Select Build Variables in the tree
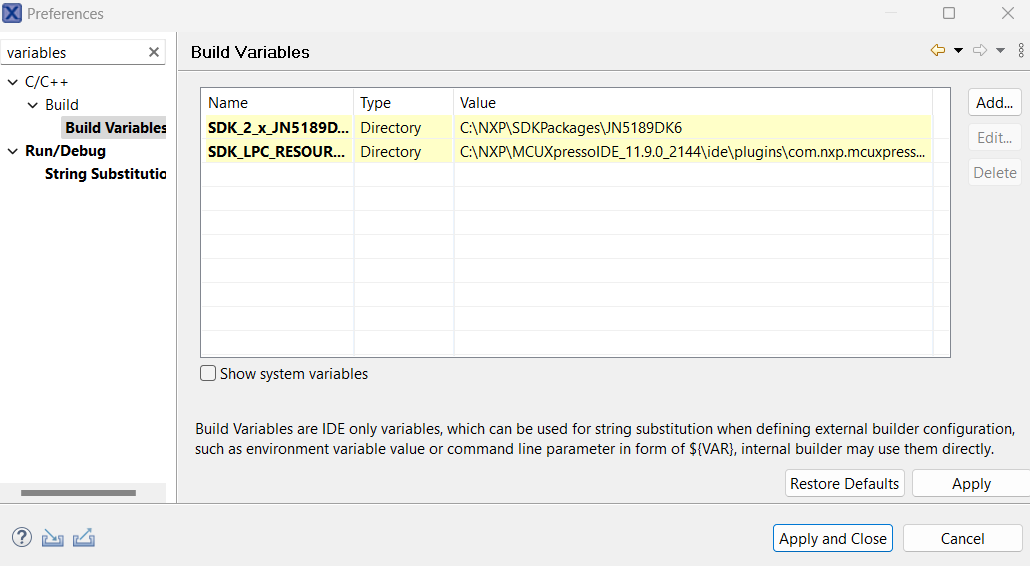 [115, 128]
